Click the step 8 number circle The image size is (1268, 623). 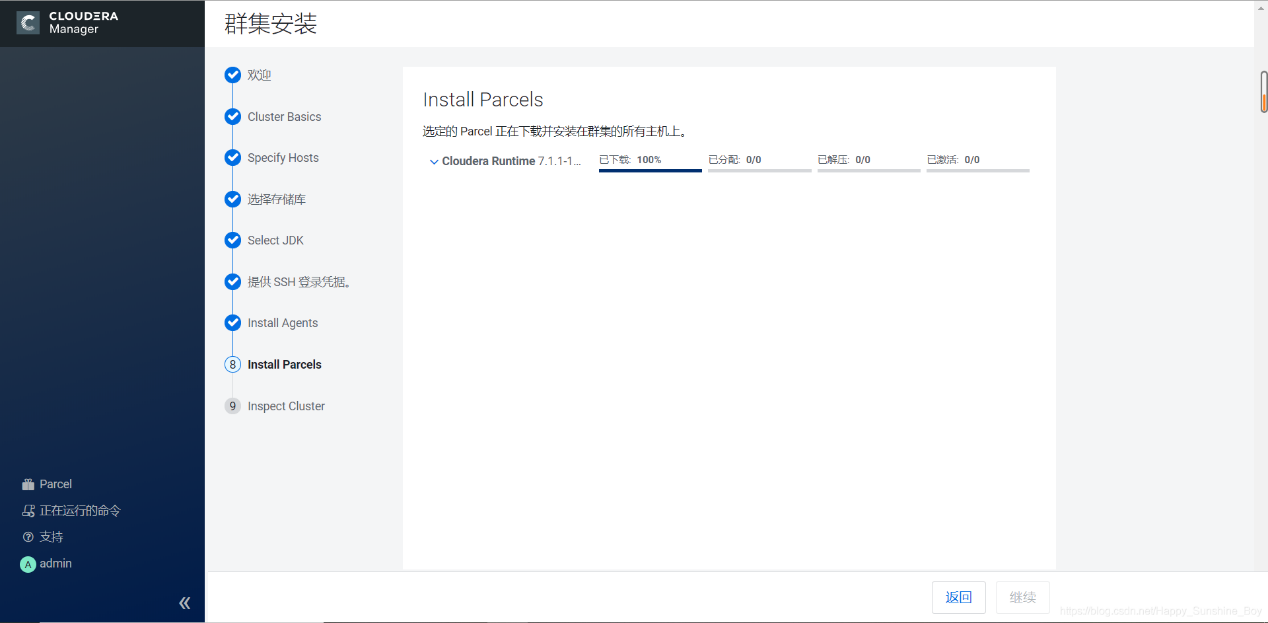point(233,365)
